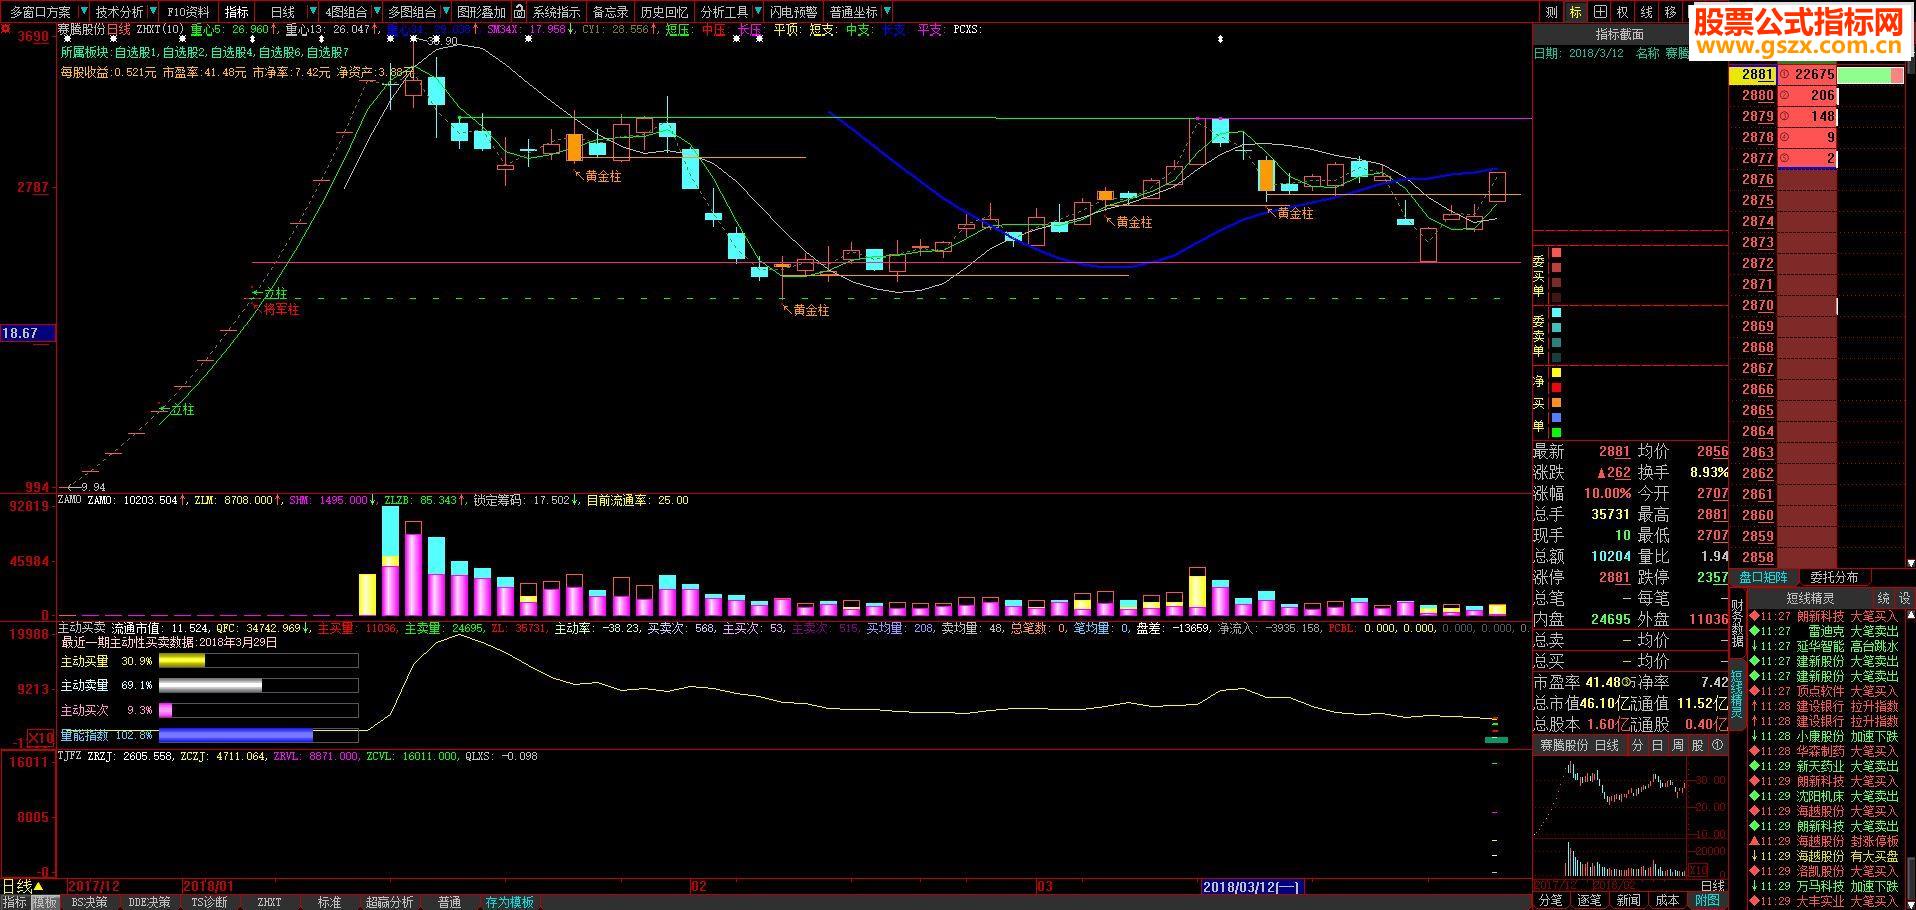Click the 线 drawing icon
Viewport: 1916px width, 910px height.
click(1646, 12)
